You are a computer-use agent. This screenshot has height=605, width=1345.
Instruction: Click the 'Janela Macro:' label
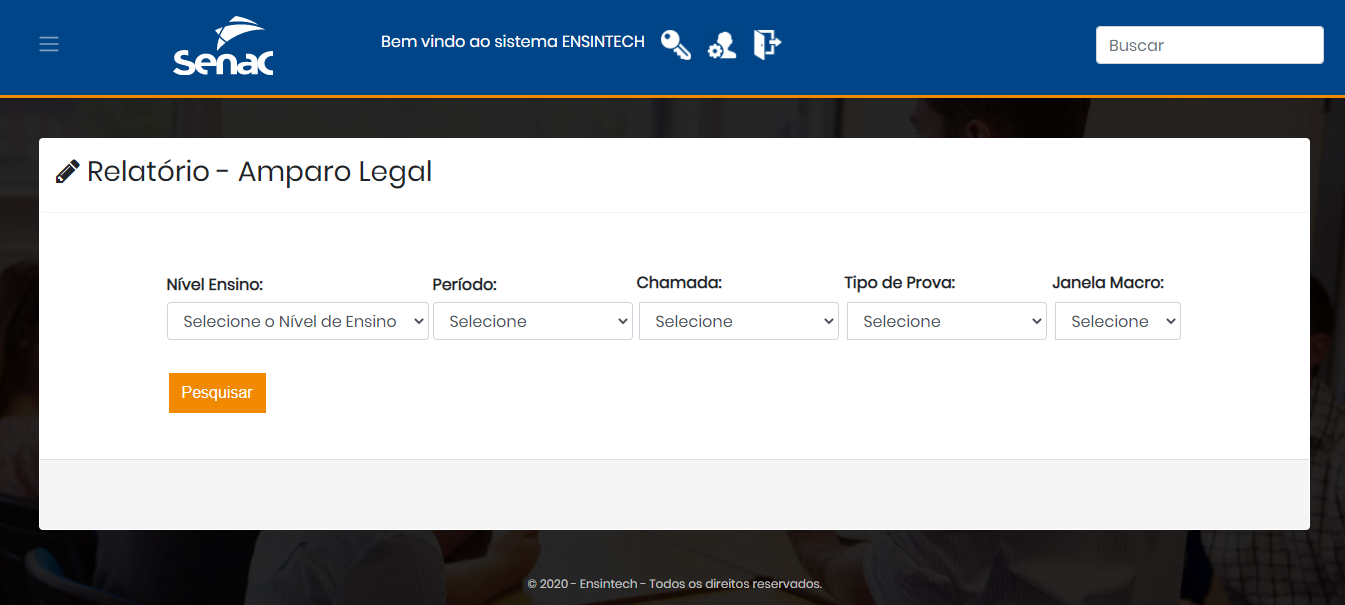[1108, 283]
